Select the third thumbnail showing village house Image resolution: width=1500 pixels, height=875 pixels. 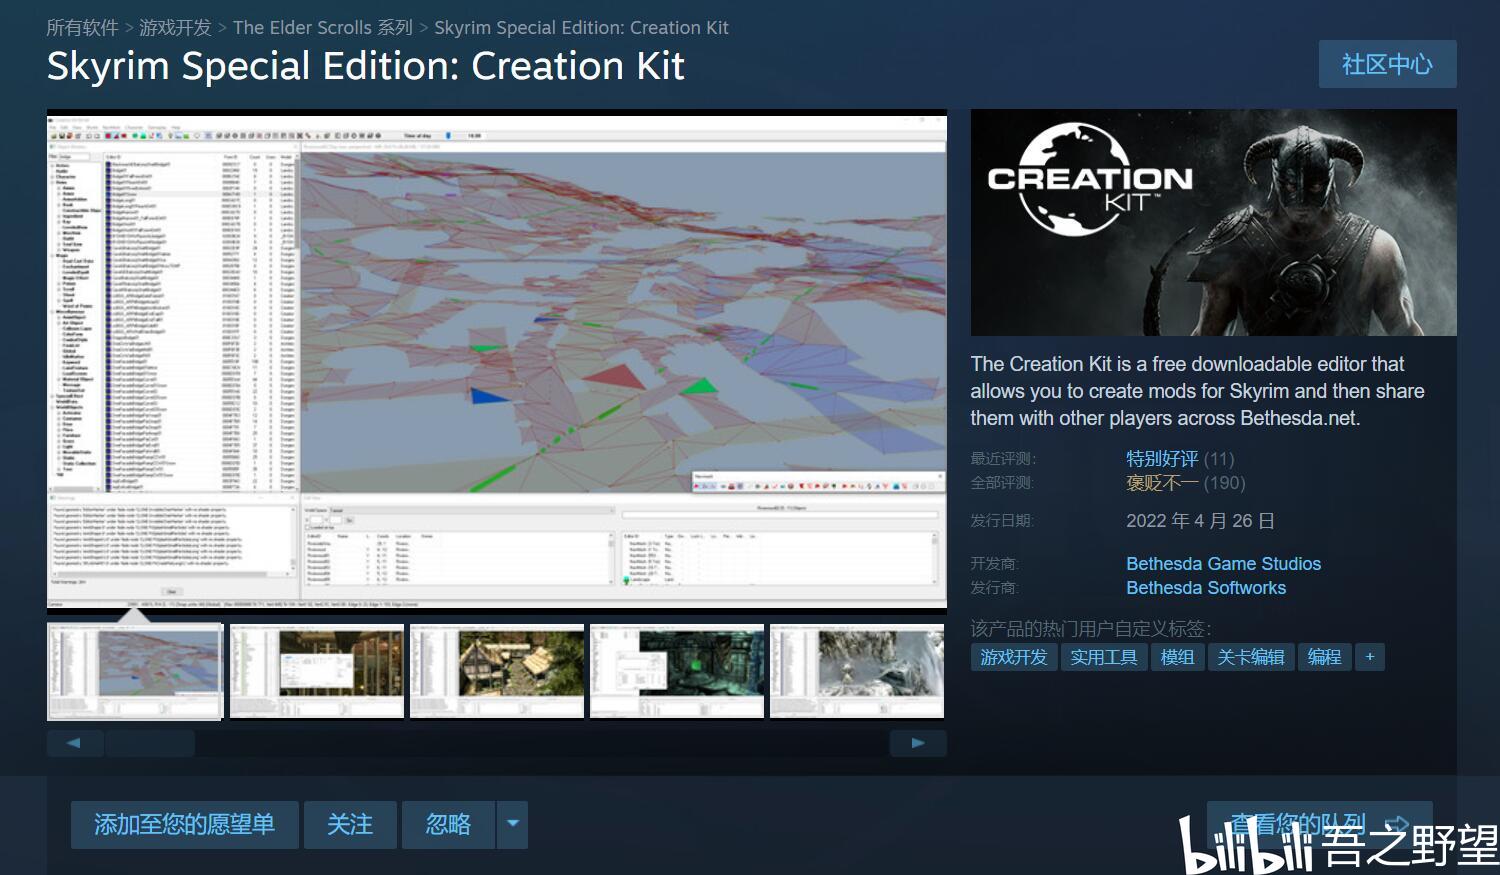click(497, 671)
